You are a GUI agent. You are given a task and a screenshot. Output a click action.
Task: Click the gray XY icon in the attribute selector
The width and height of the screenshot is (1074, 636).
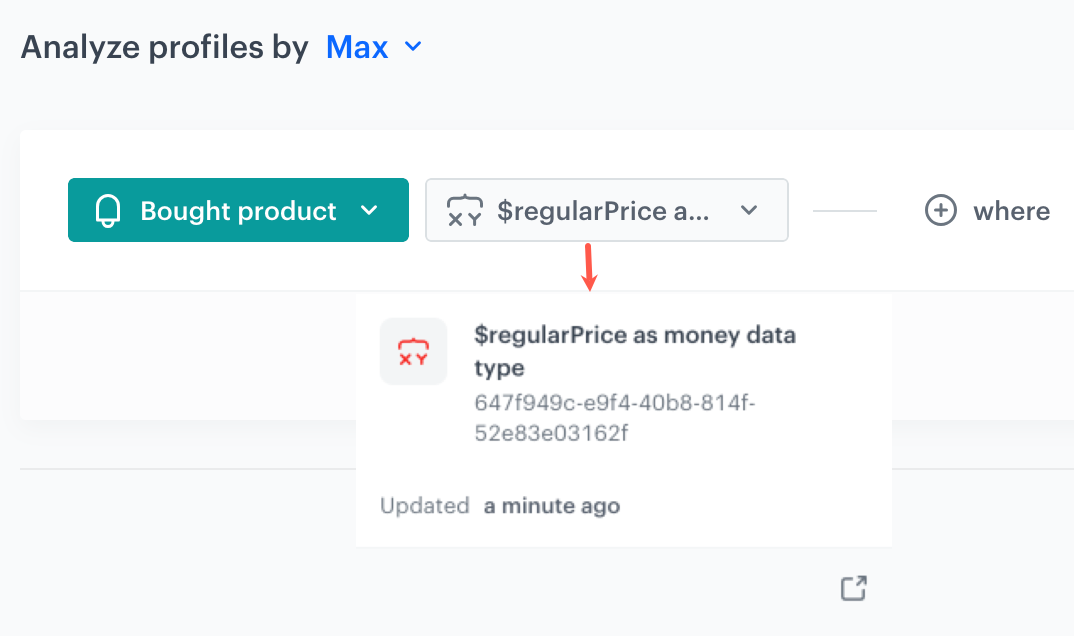tap(464, 211)
